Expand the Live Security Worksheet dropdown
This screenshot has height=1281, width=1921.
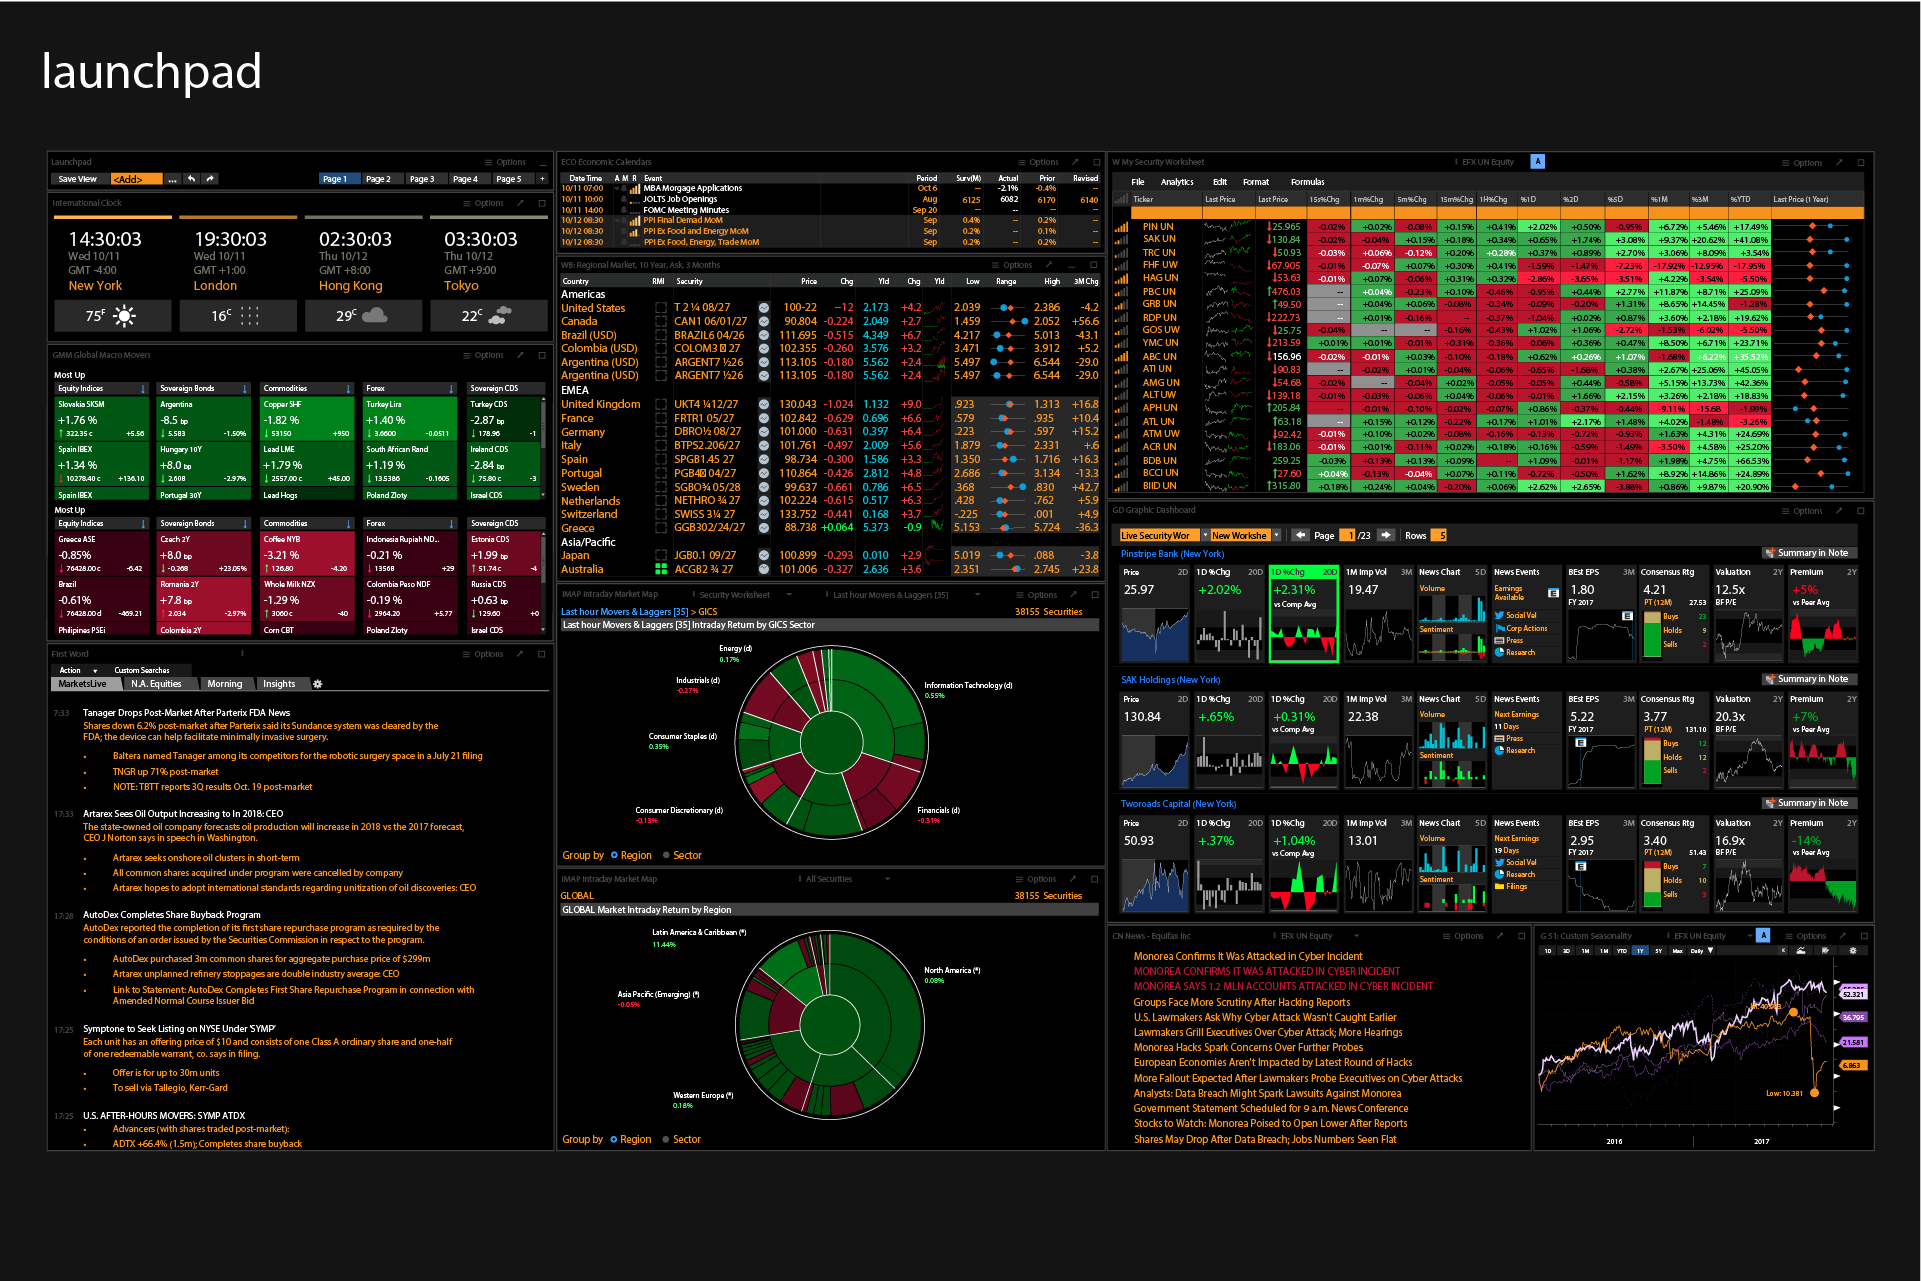click(x=1205, y=536)
